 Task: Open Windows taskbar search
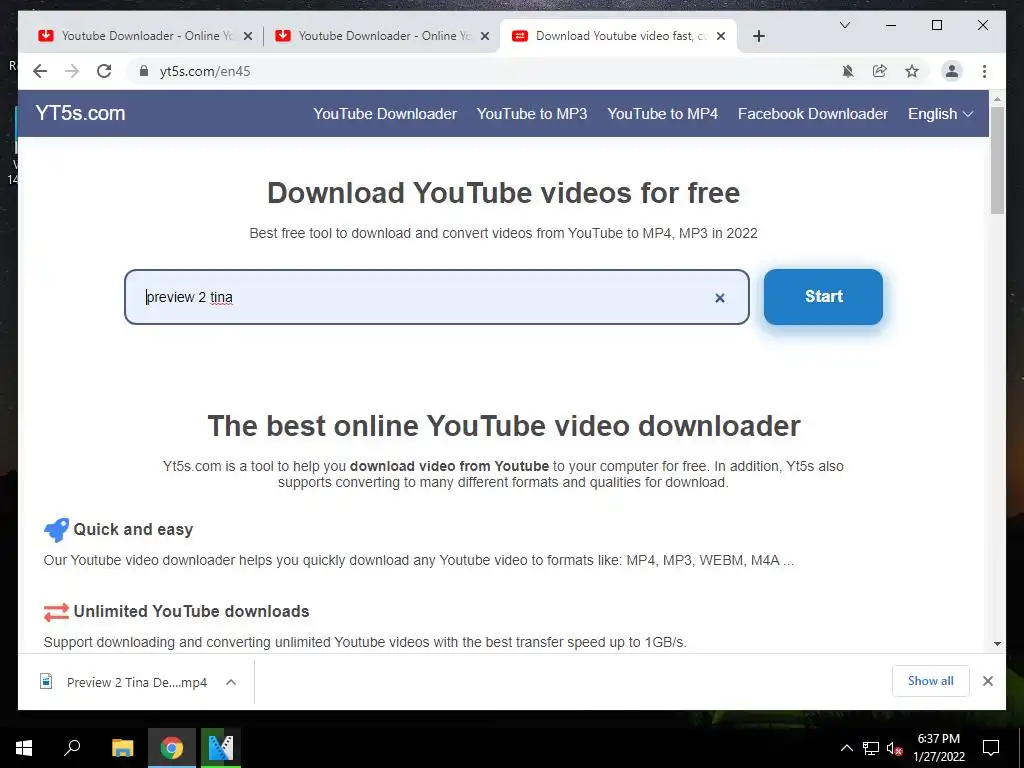(72, 748)
